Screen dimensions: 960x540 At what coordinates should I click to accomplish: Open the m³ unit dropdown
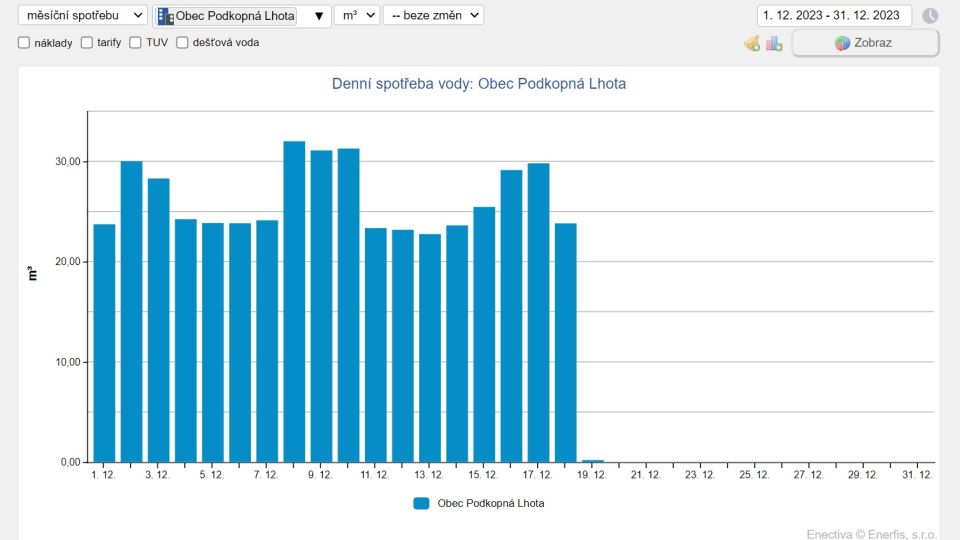pos(357,15)
